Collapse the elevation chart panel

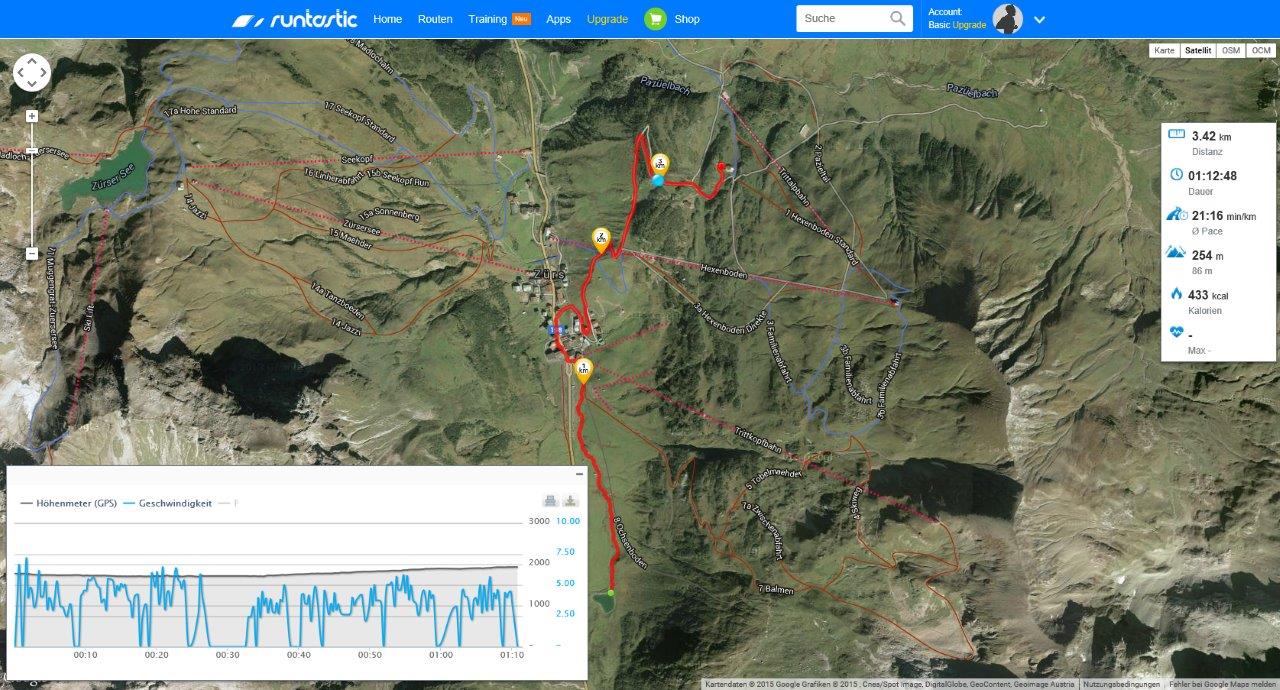pos(579,473)
